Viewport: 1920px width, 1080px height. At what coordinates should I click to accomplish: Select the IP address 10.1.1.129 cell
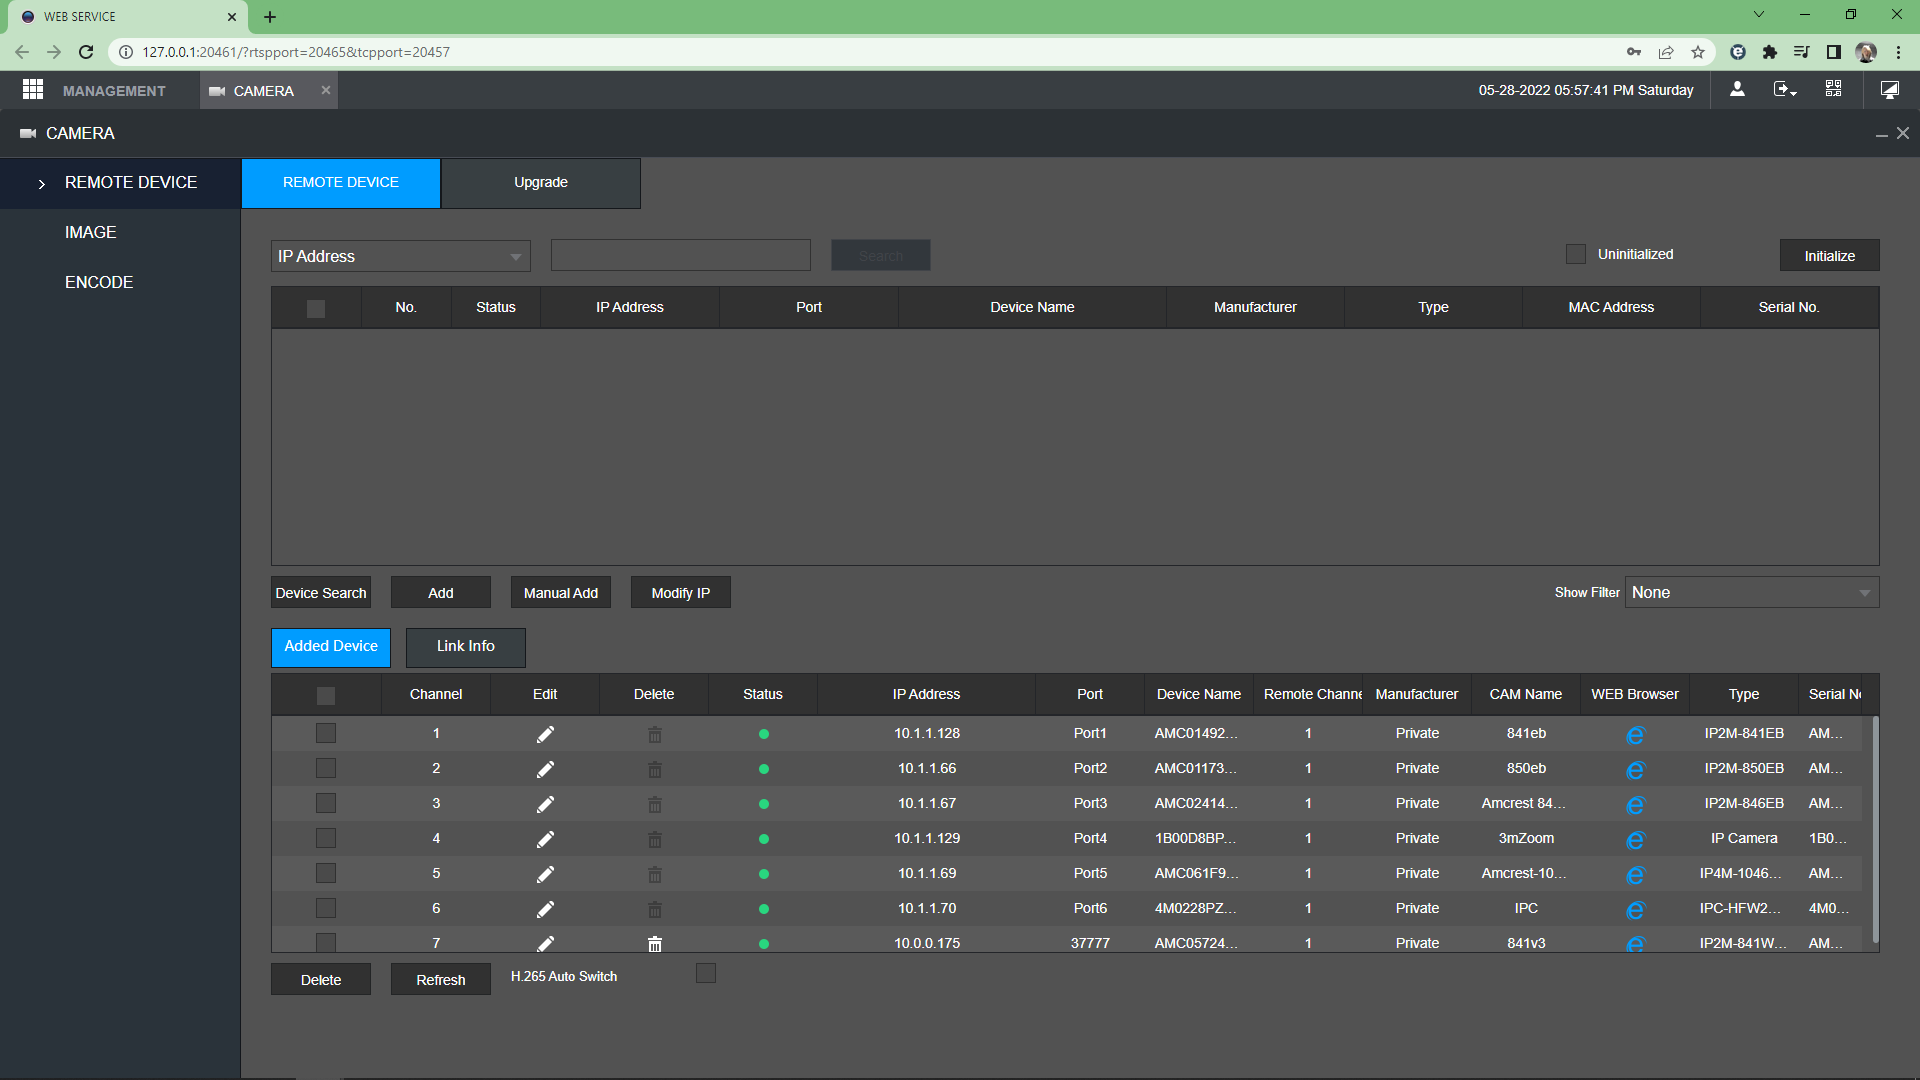coord(927,839)
